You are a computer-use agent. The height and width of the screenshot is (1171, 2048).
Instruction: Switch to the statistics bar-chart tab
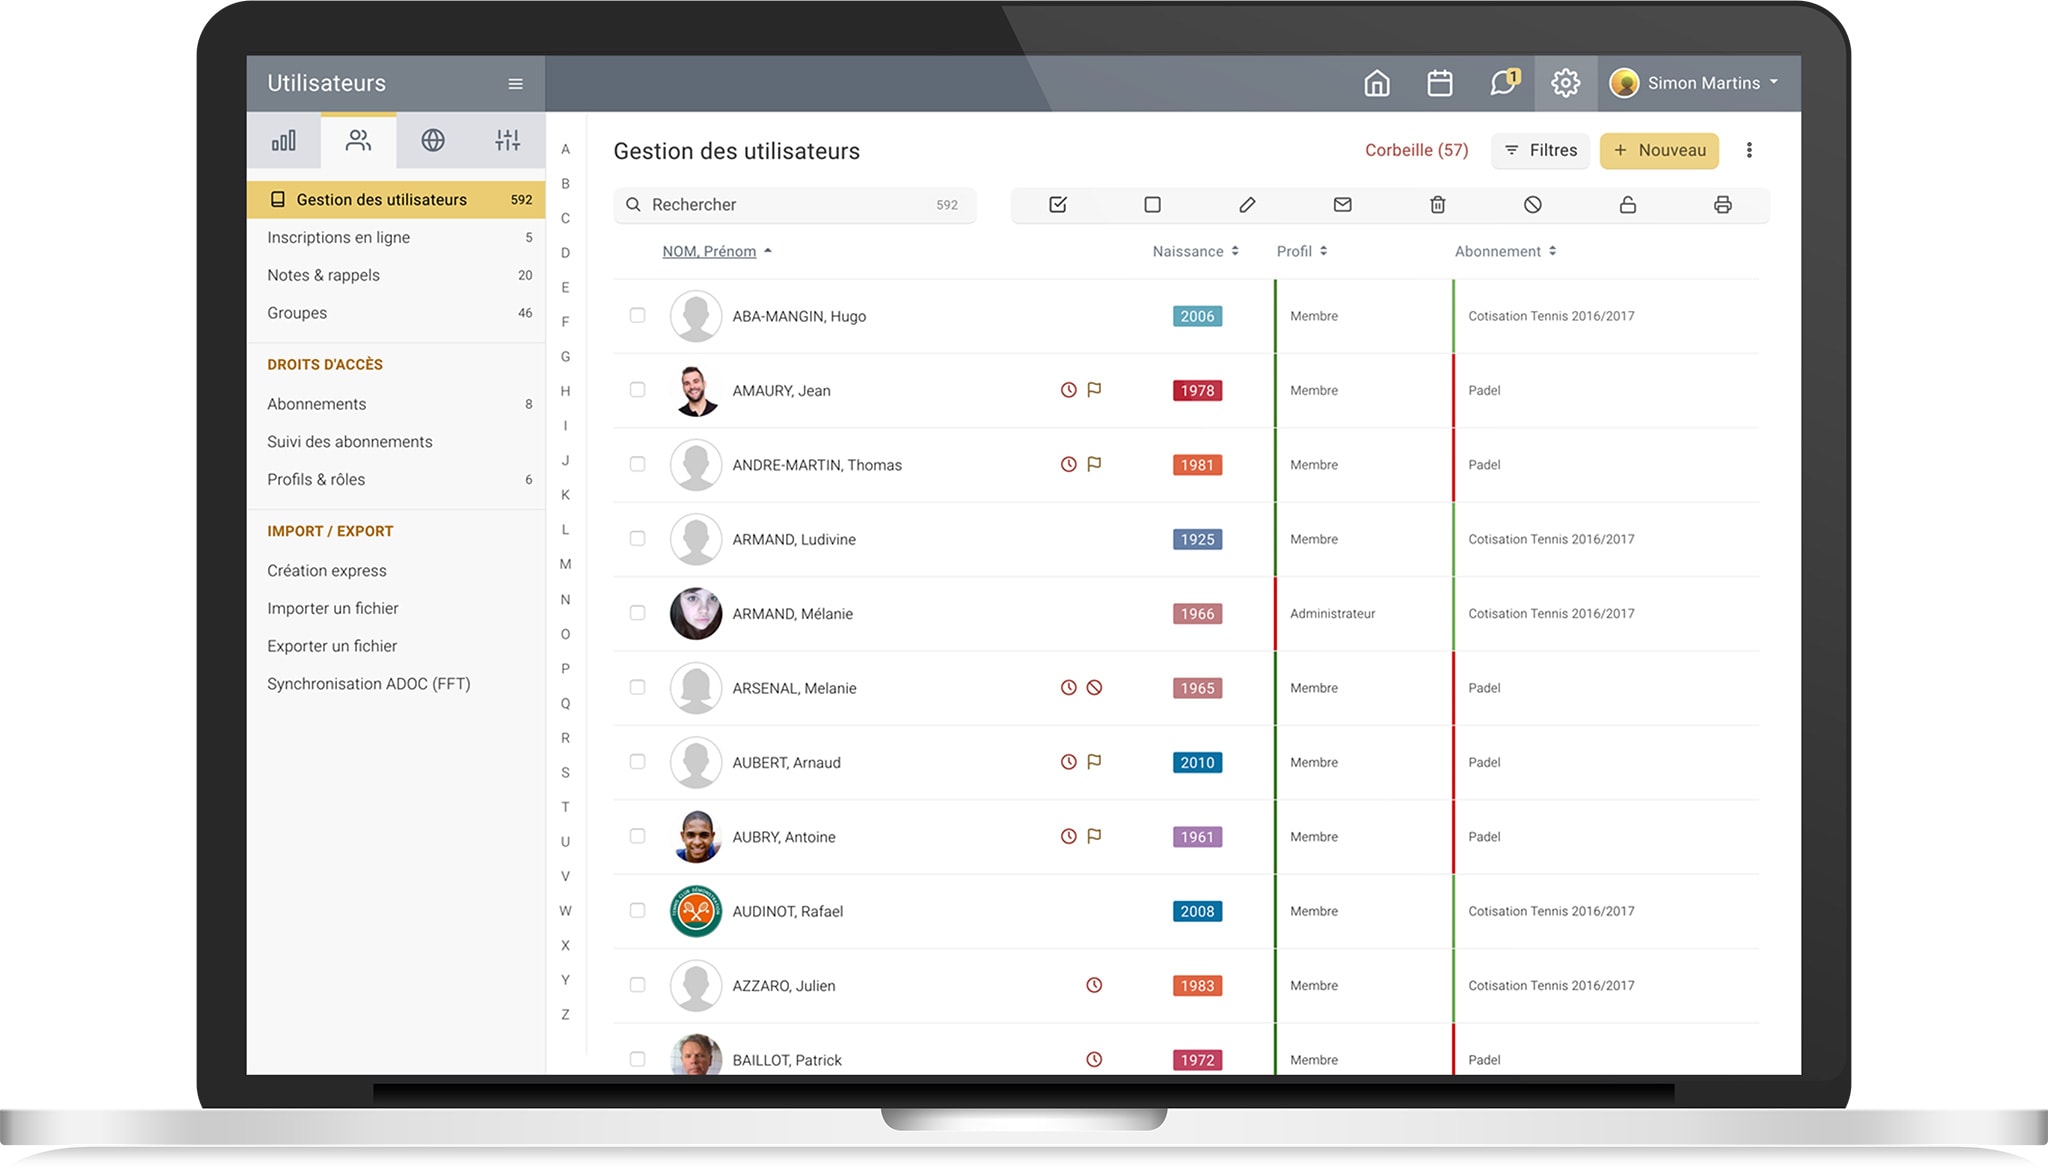pyautogui.click(x=284, y=141)
